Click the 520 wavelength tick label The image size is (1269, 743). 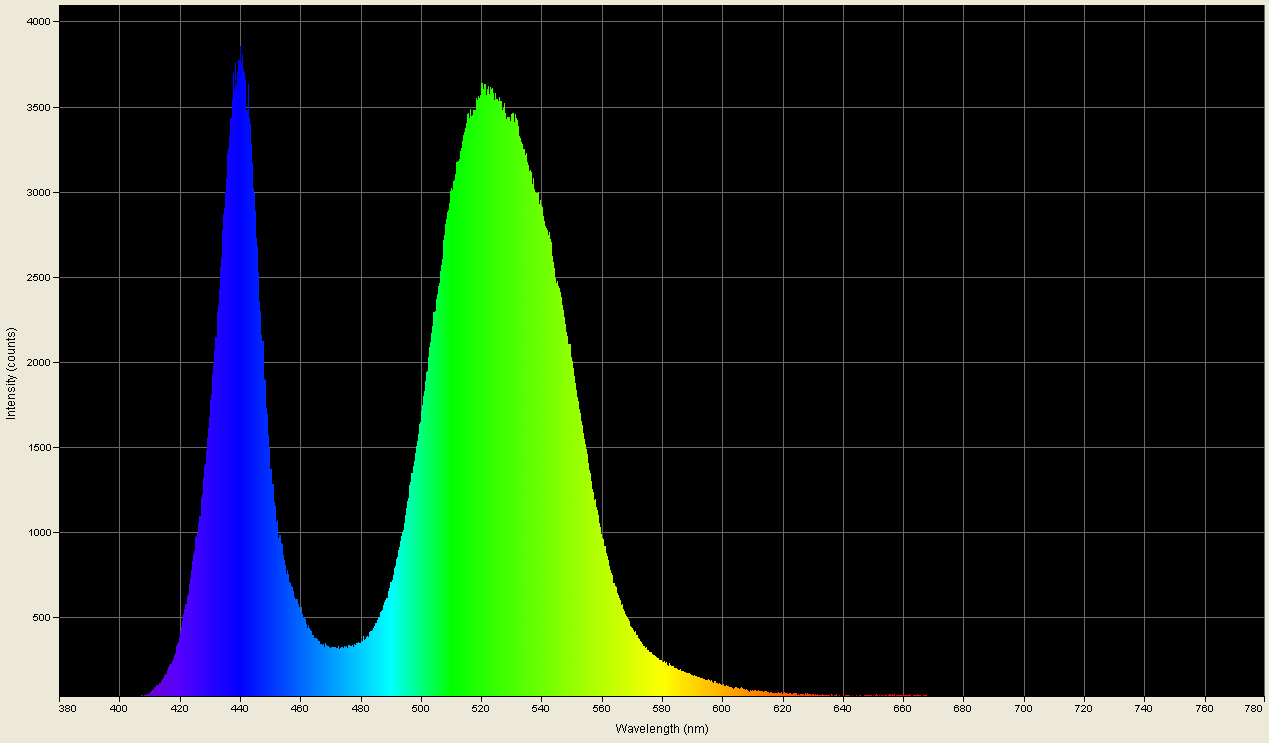click(x=479, y=707)
